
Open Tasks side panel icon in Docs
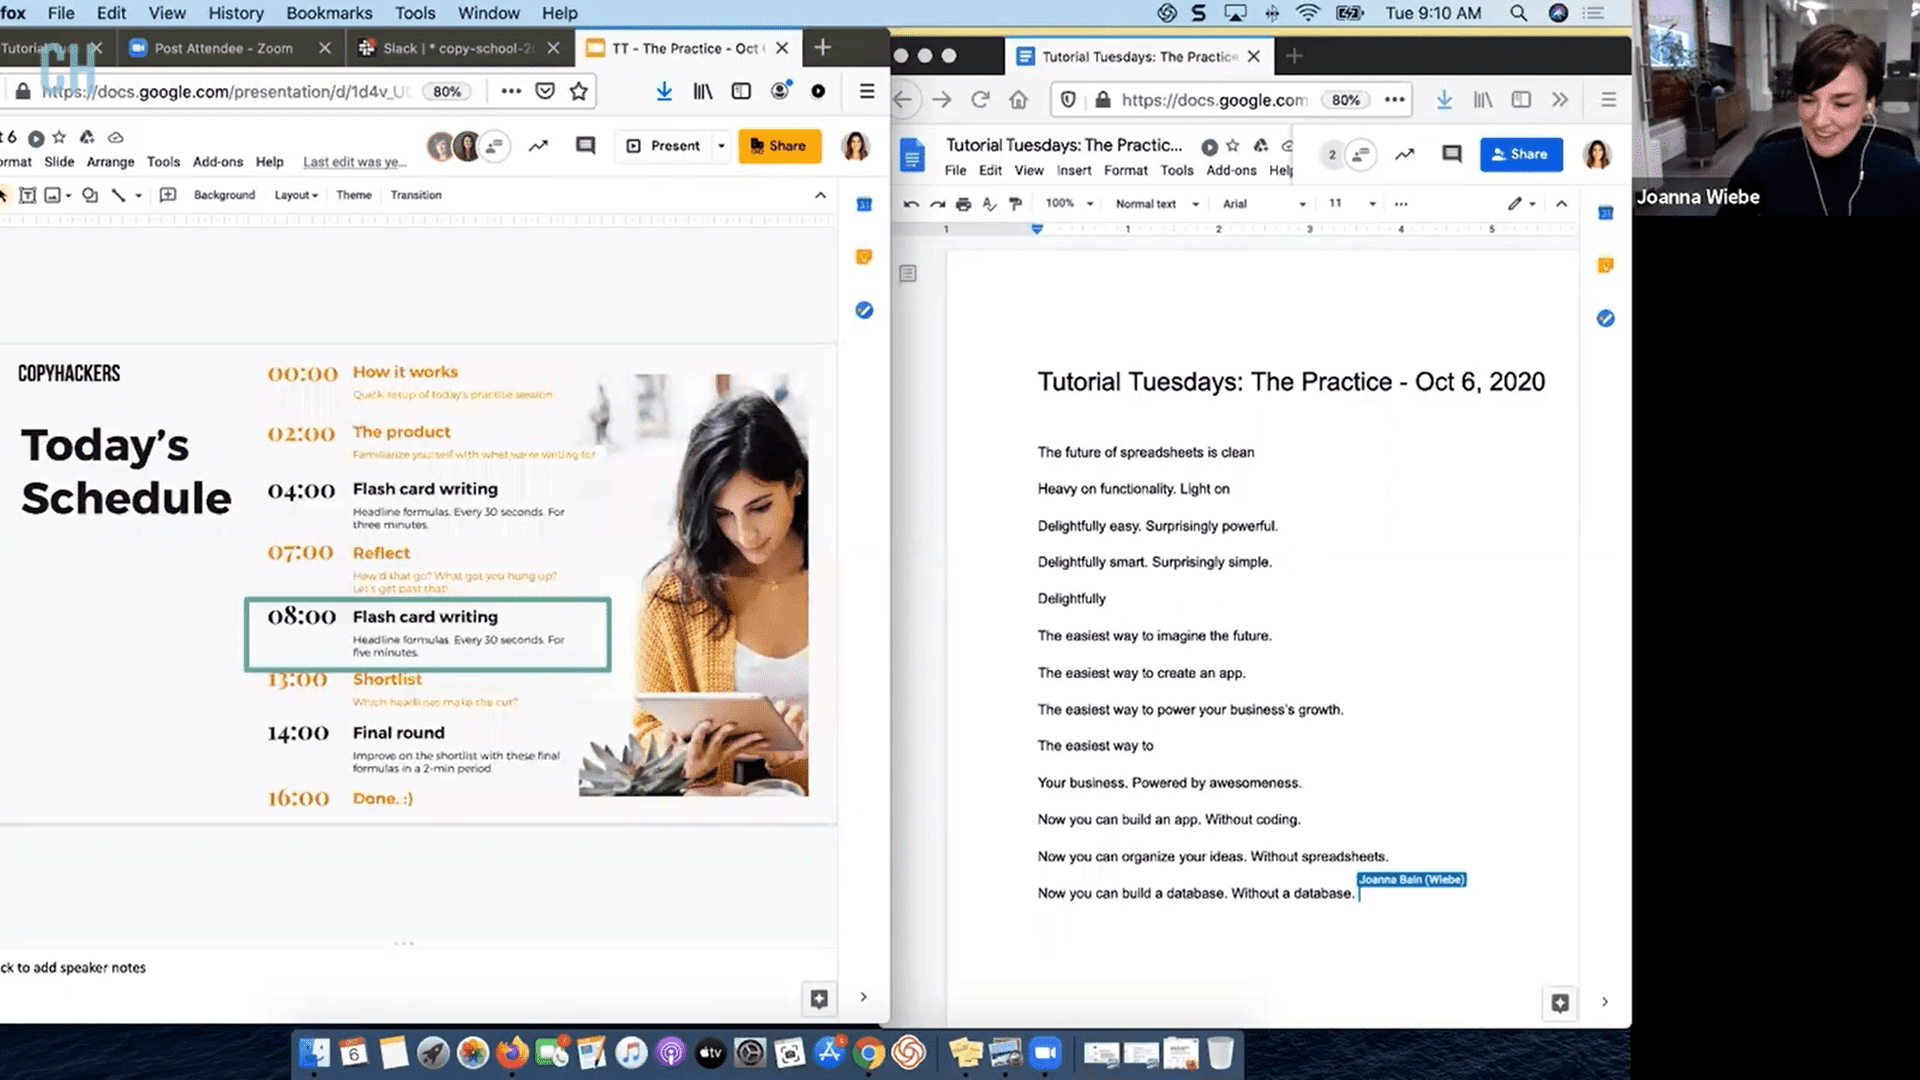coord(1605,319)
